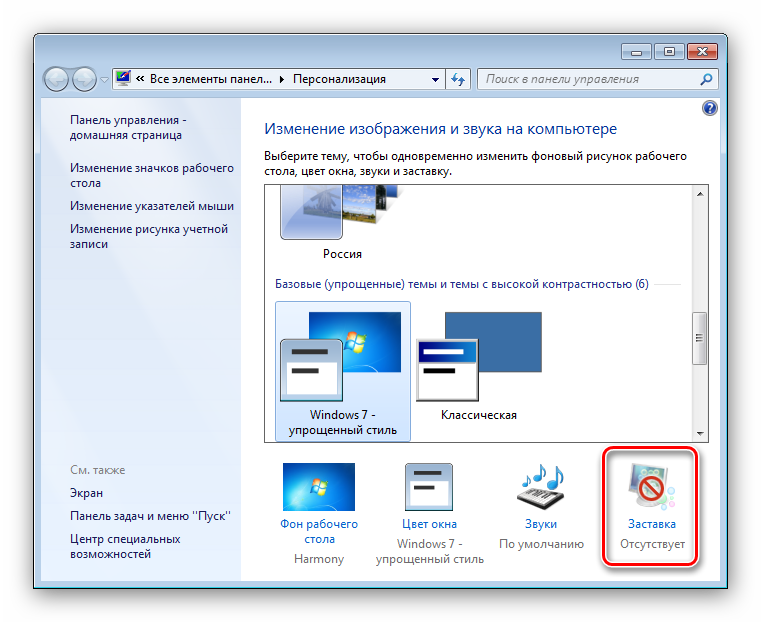Focus the 'Поиск в панели управления' search field
This screenshot has height=622, width=761.
pos(597,79)
